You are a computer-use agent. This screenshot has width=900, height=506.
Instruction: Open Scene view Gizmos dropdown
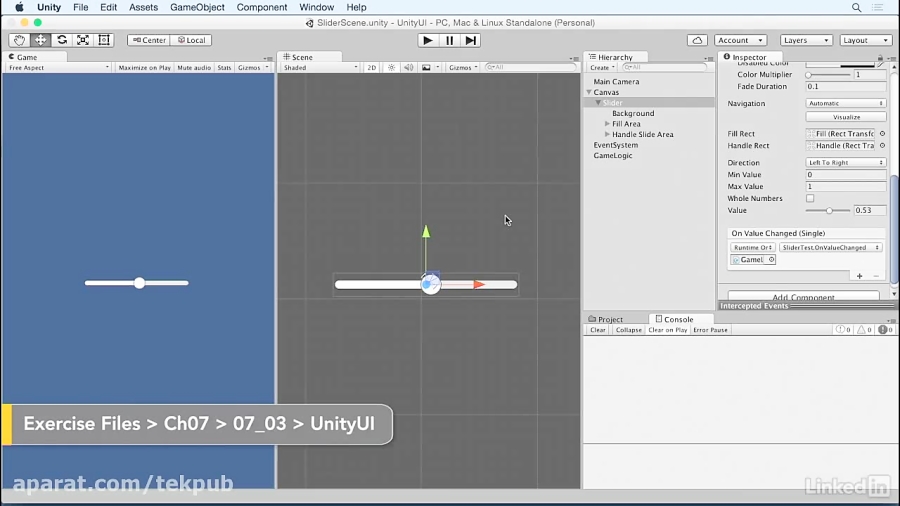[463, 67]
